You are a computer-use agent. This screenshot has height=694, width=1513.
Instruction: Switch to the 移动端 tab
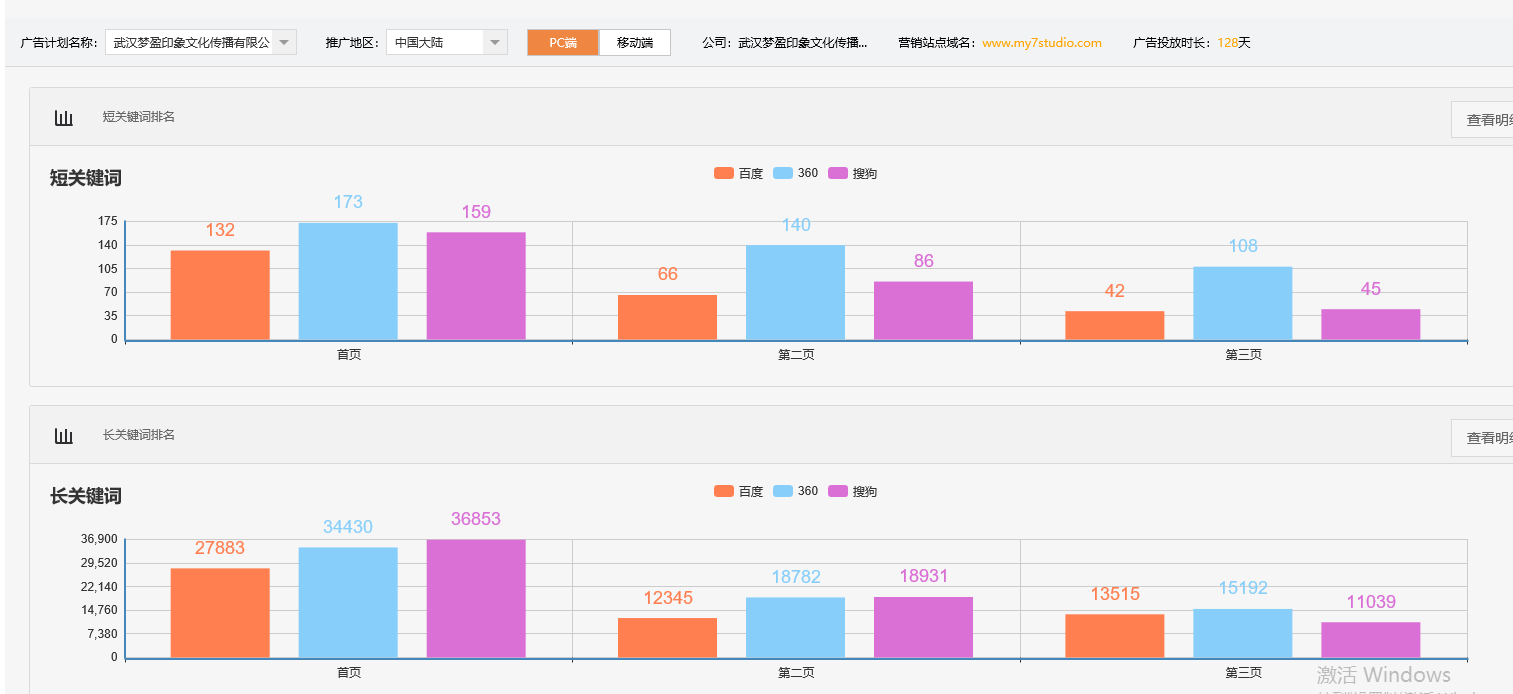pos(634,43)
